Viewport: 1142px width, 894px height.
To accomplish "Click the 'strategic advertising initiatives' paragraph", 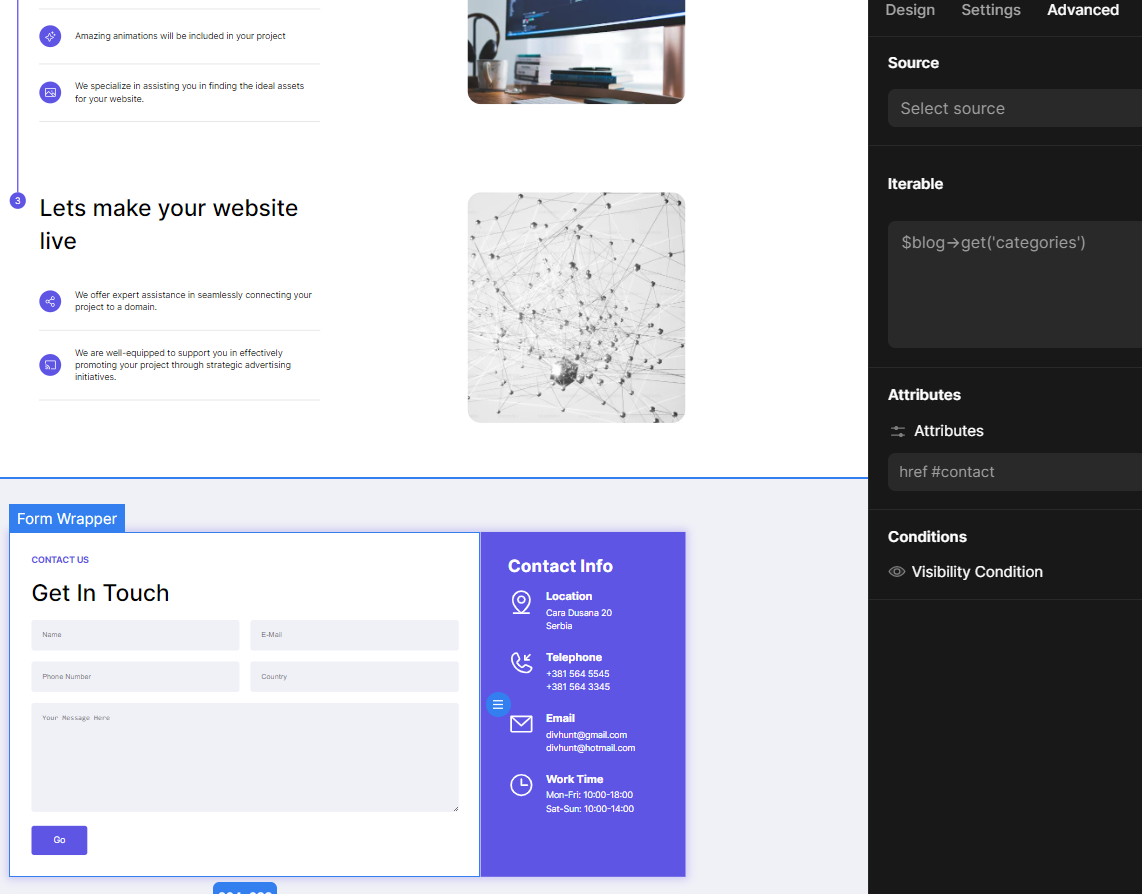I will click(x=183, y=364).
